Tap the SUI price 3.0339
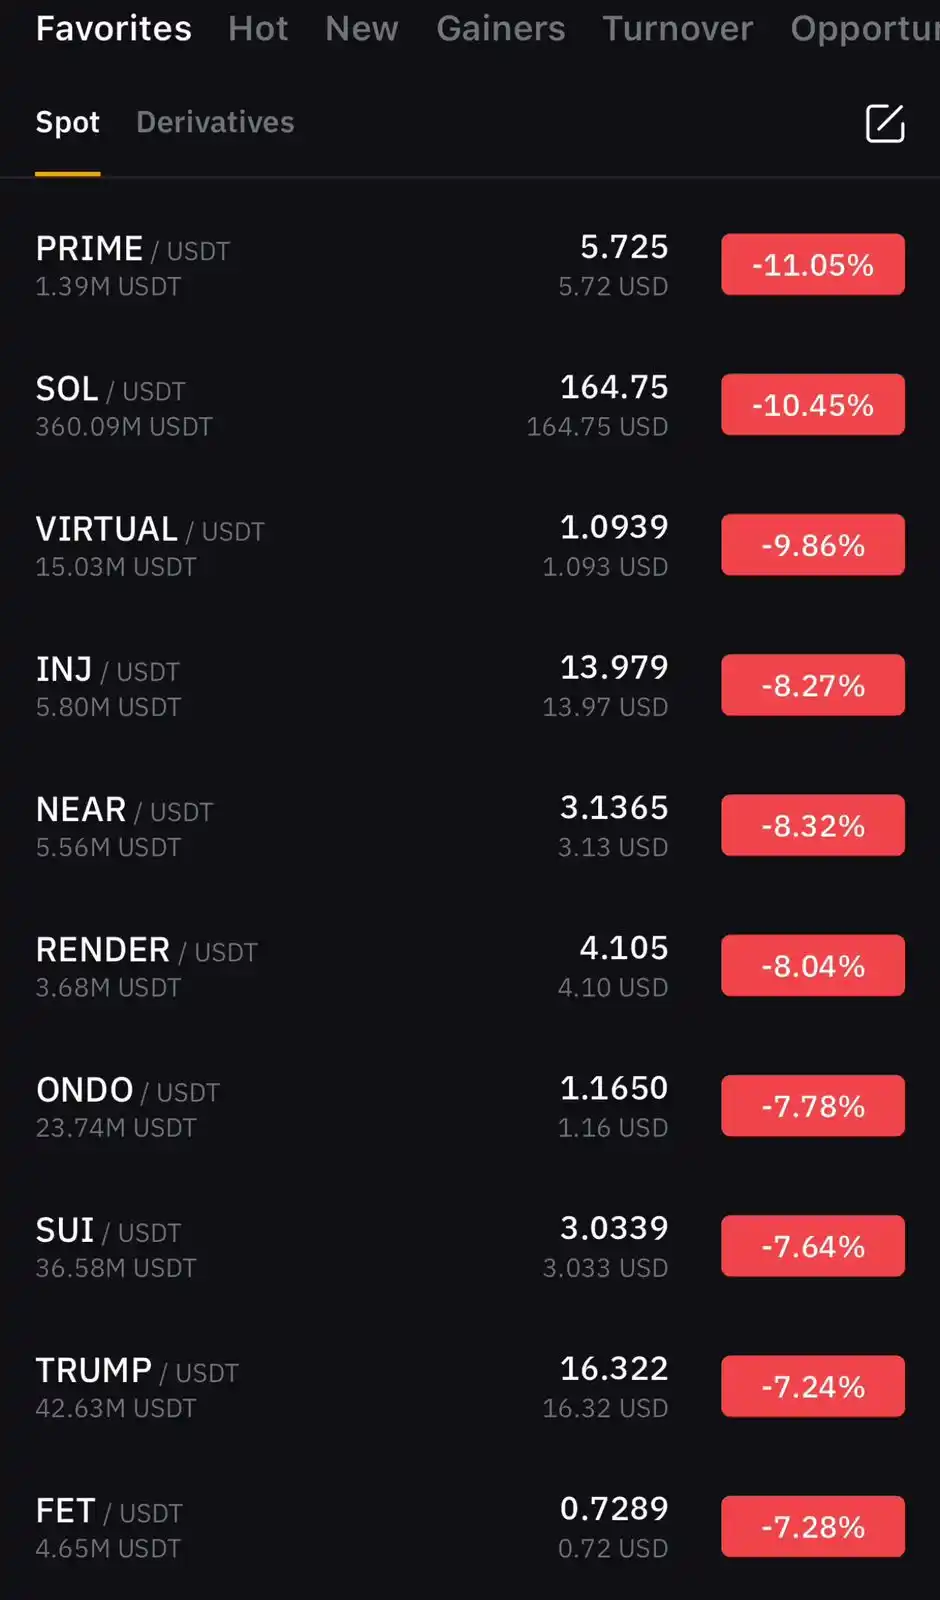 614,1228
